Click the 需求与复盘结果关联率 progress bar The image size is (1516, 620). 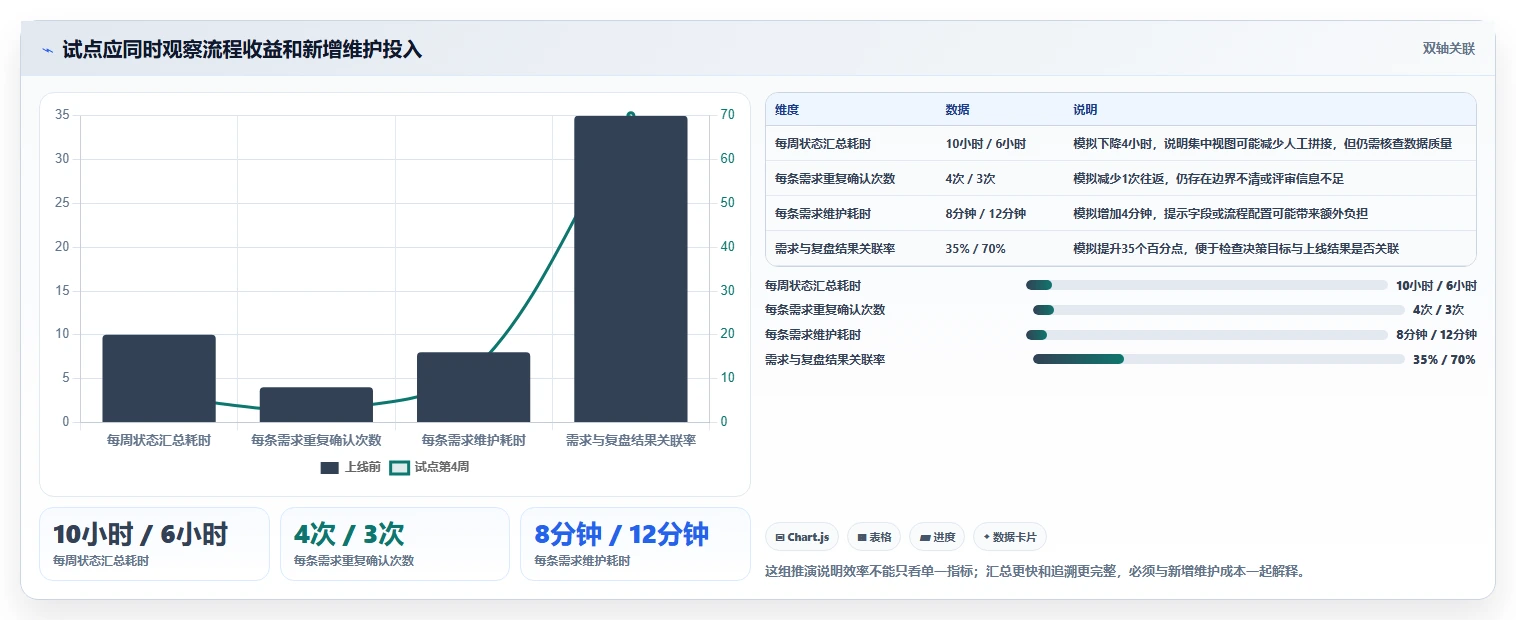1219,359
